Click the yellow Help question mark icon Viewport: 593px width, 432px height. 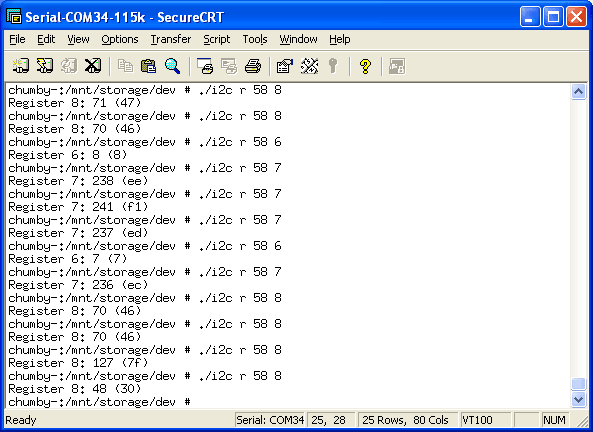[x=365, y=66]
